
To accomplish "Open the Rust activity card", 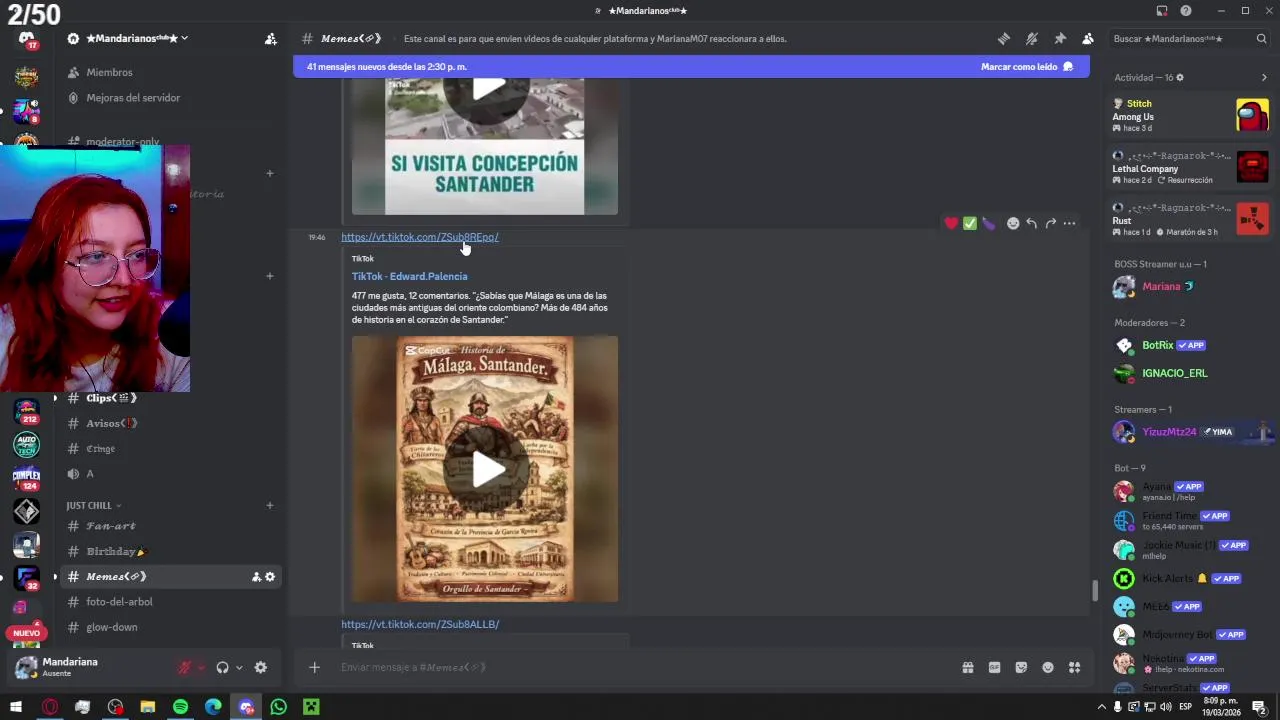I will click(1190, 219).
